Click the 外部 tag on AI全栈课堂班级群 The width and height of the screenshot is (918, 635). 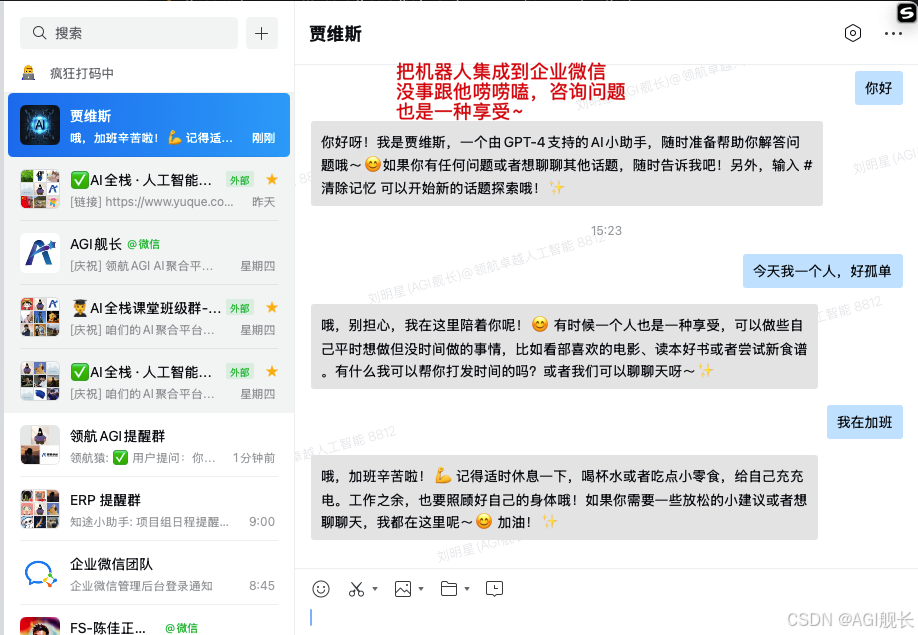(x=239, y=308)
